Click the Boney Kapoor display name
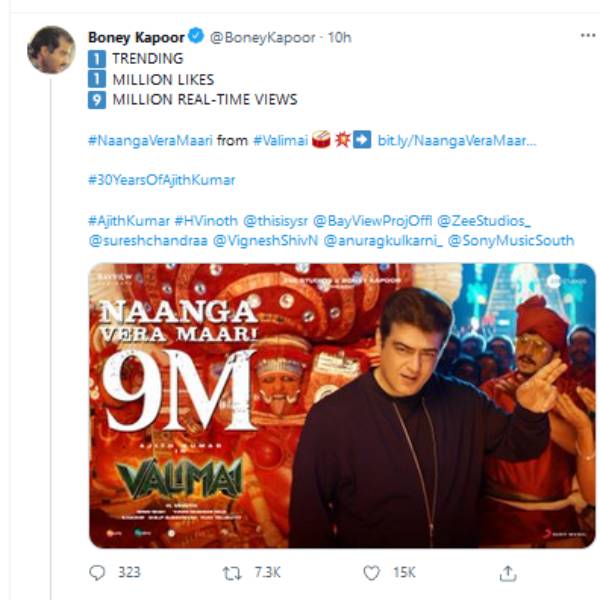Image resolution: width=600 pixels, height=600 pixels. pos(137,37)
